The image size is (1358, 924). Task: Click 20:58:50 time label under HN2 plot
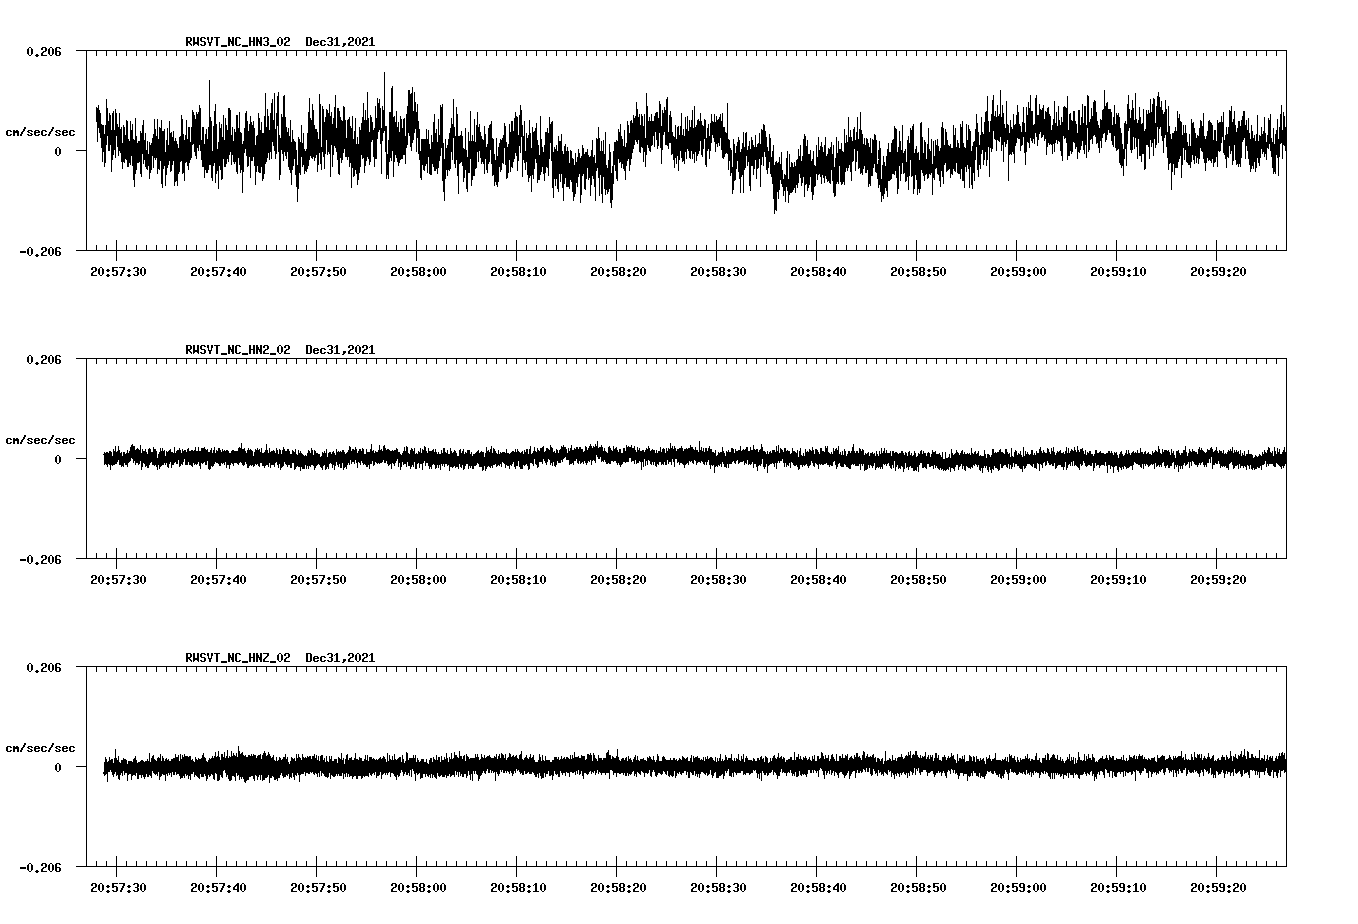click(x=919, y=579)
